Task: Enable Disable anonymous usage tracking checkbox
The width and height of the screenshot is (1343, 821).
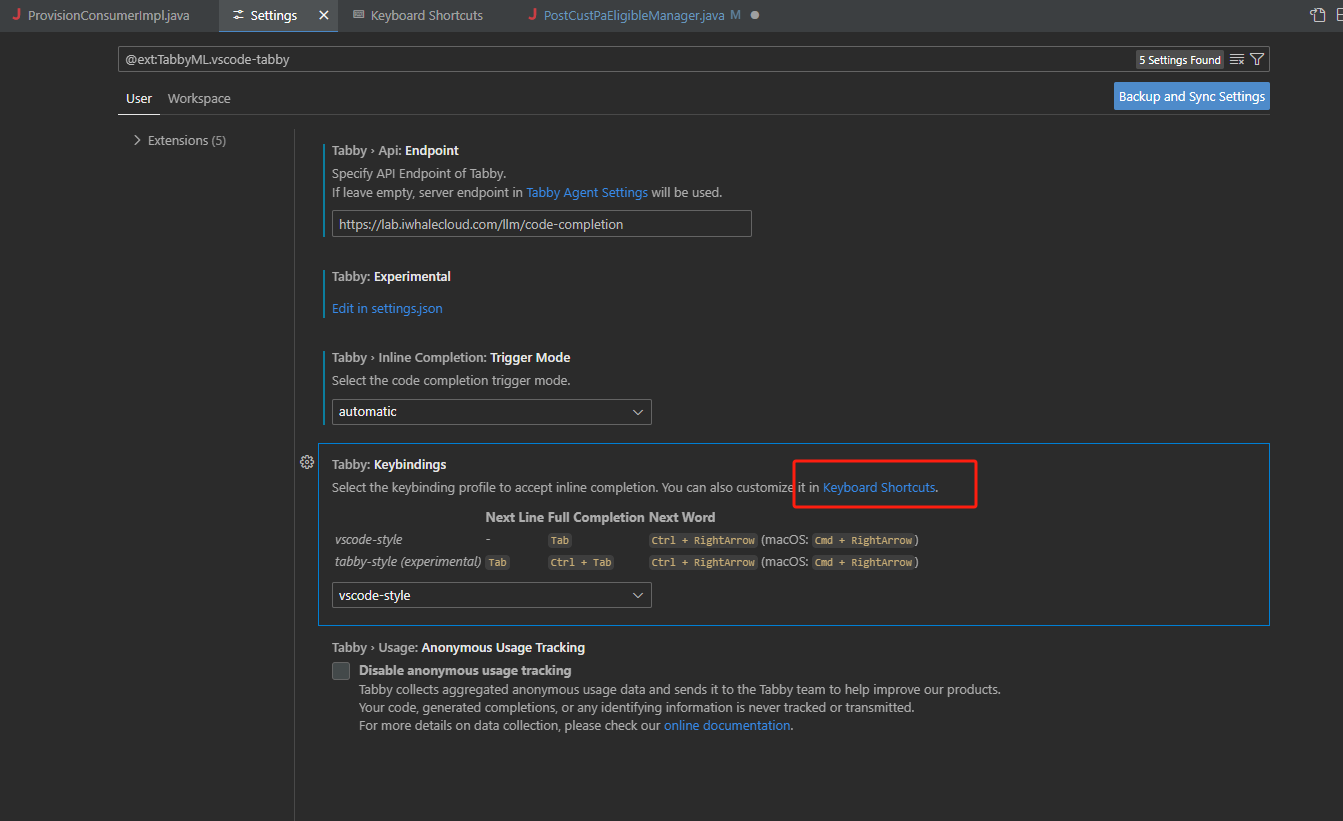Action: 341,671
